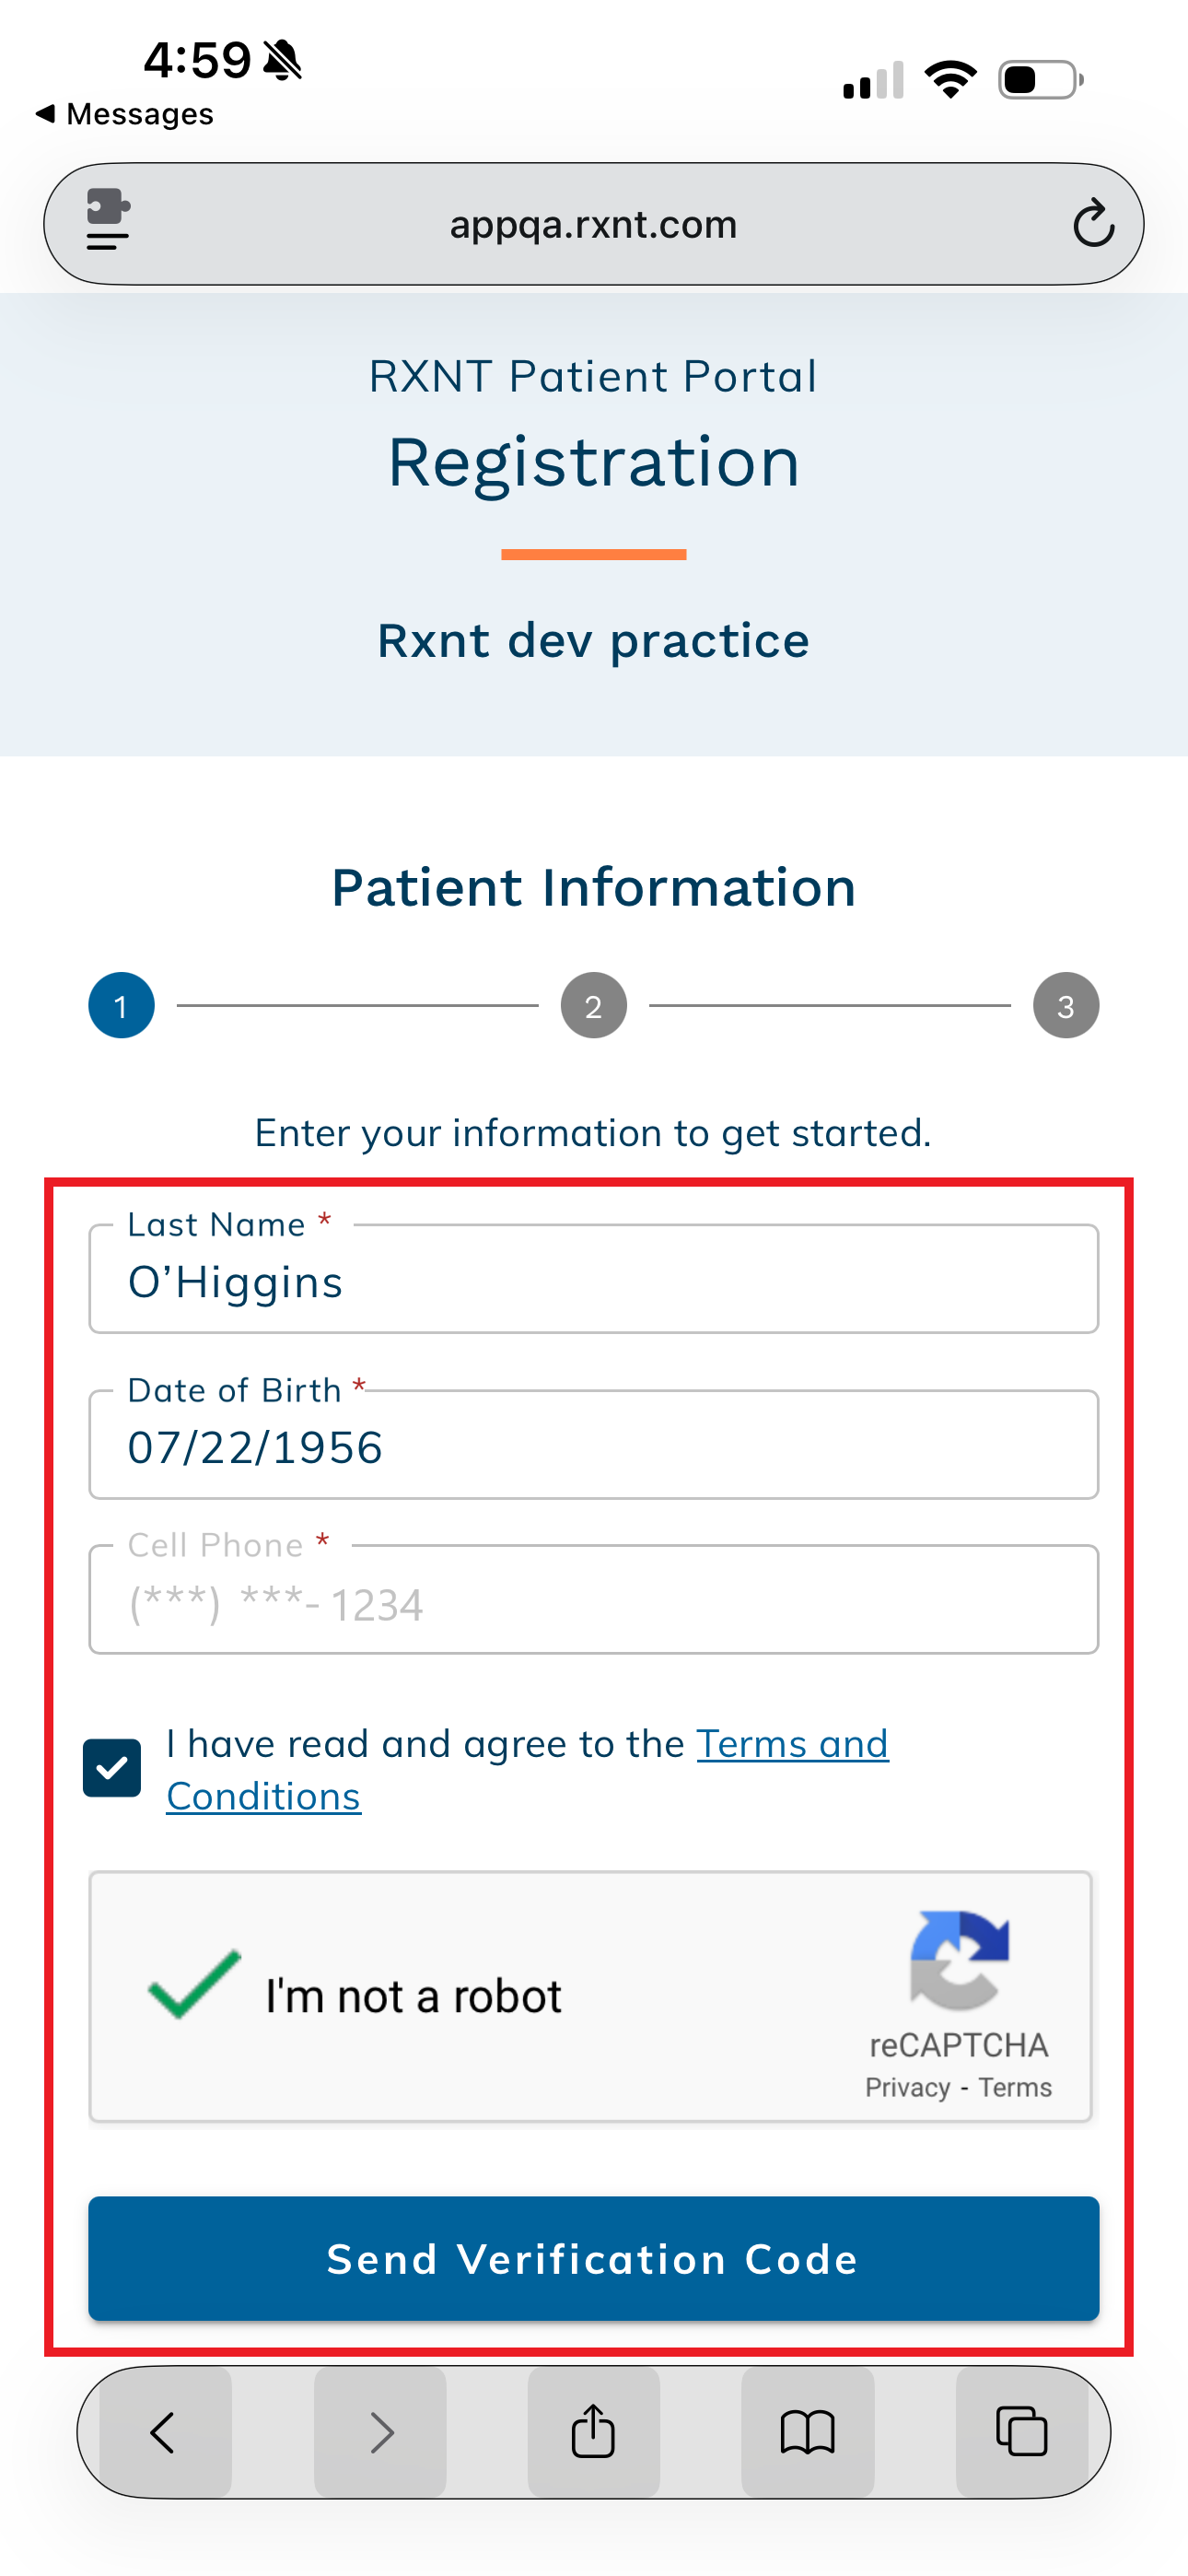
Task: Open the bookmarks book icon
Action: pyautogui.click(x=807, y=2432)
